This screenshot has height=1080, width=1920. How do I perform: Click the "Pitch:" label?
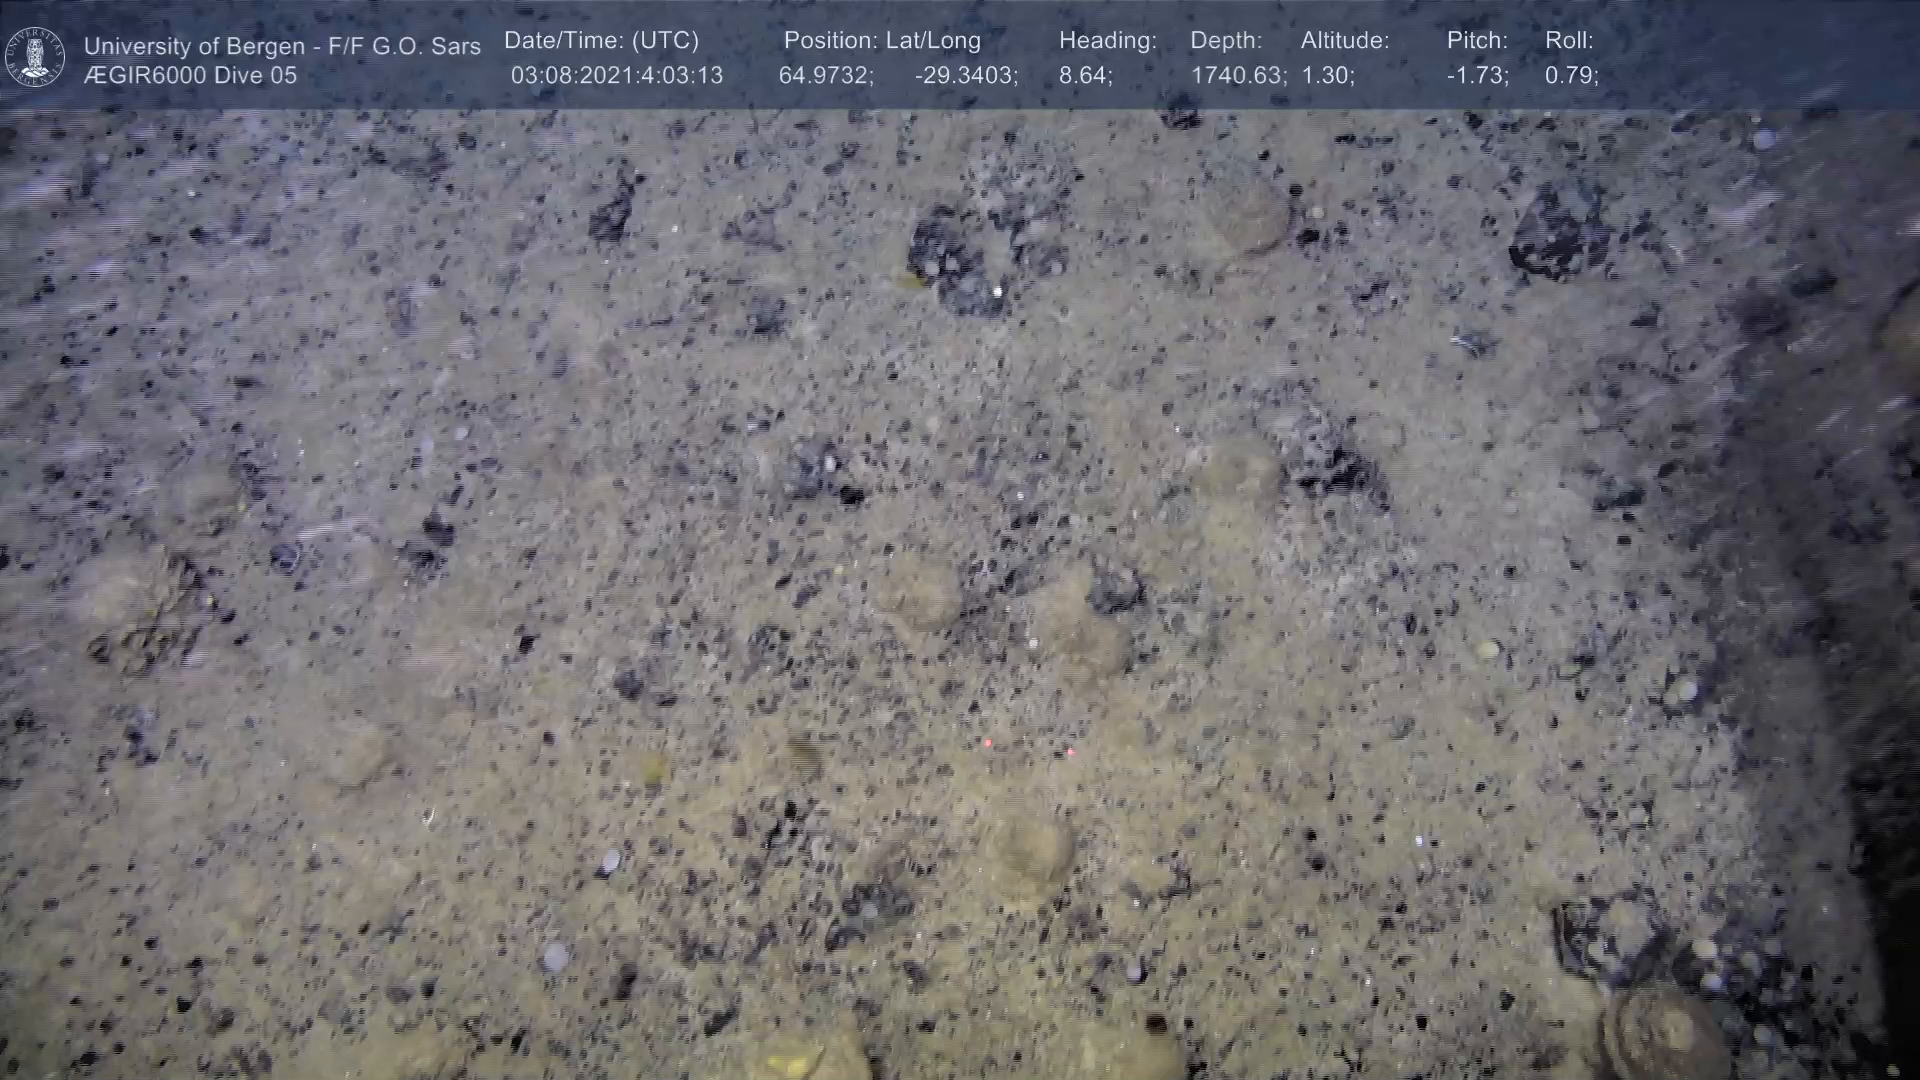(1477, 41)
